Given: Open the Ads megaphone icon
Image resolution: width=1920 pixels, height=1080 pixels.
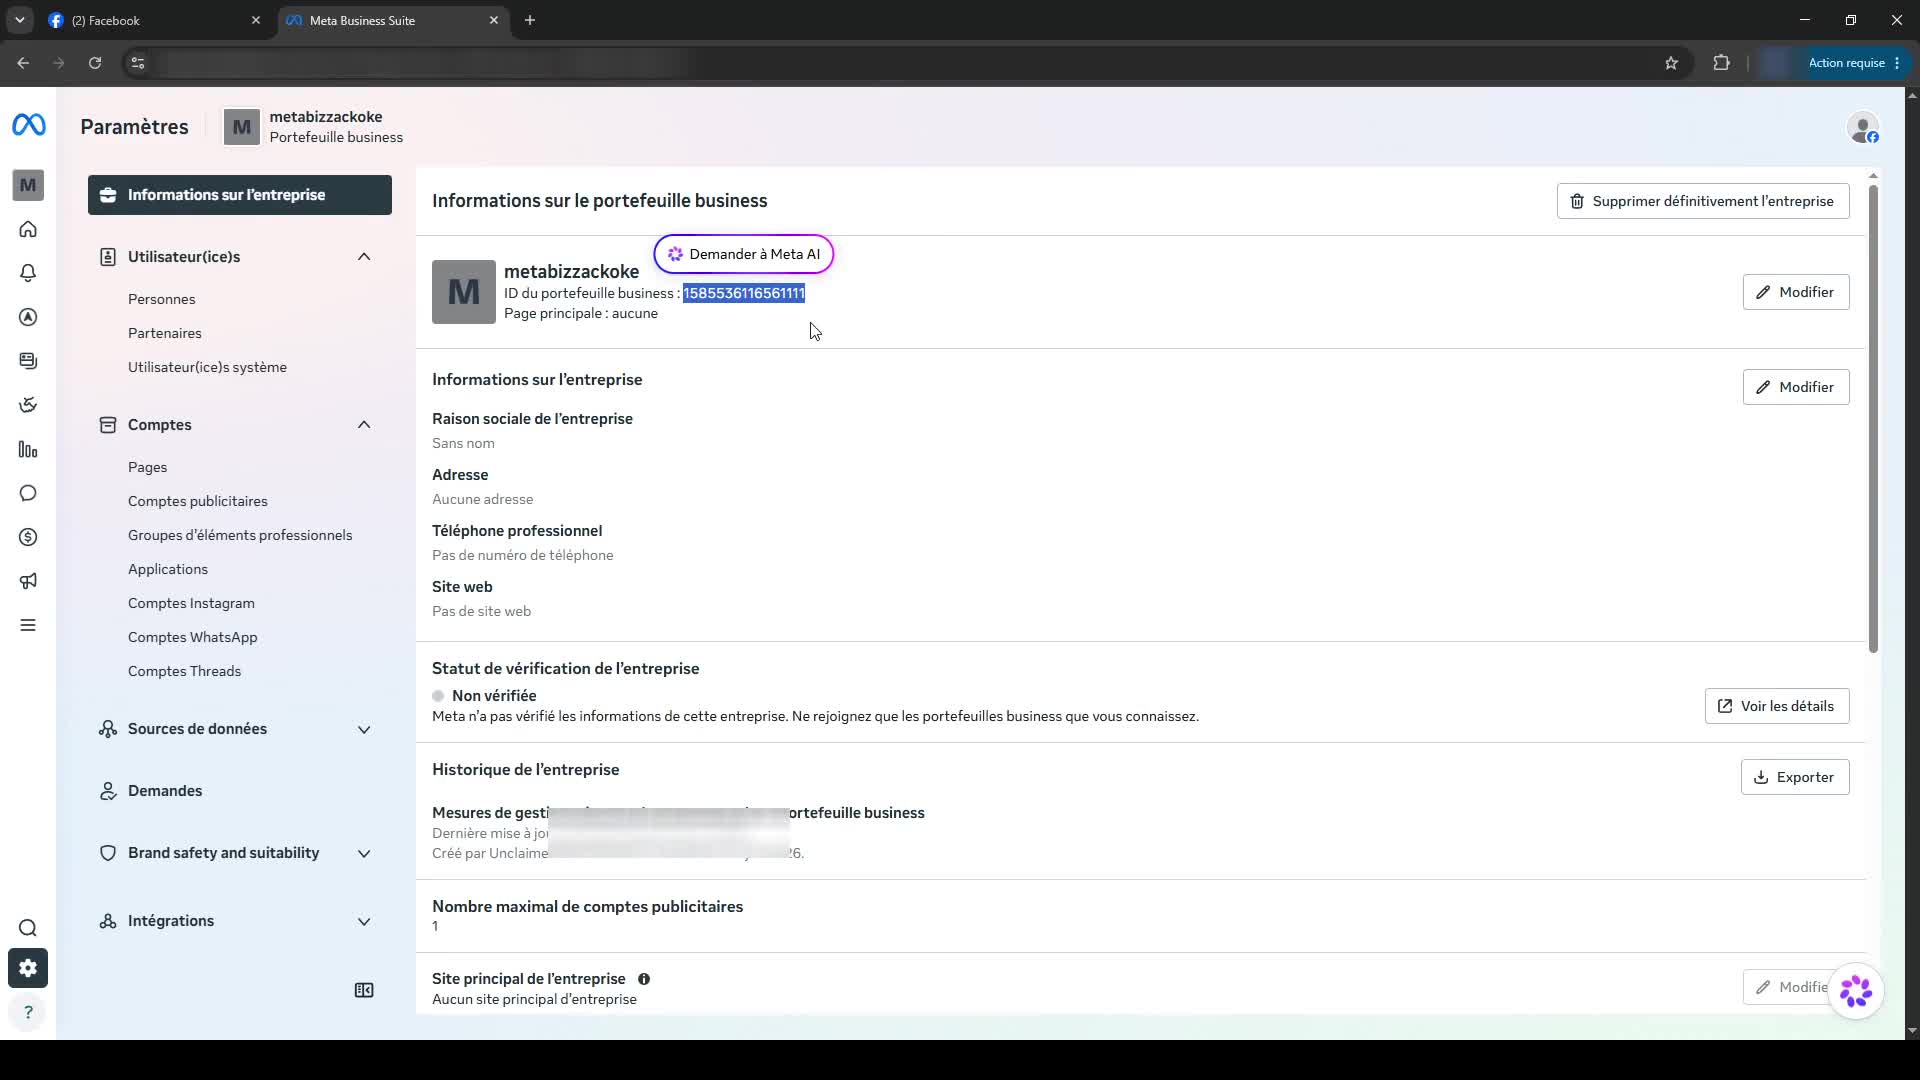Looking at the screenshot, I should (x=28, y=581).
